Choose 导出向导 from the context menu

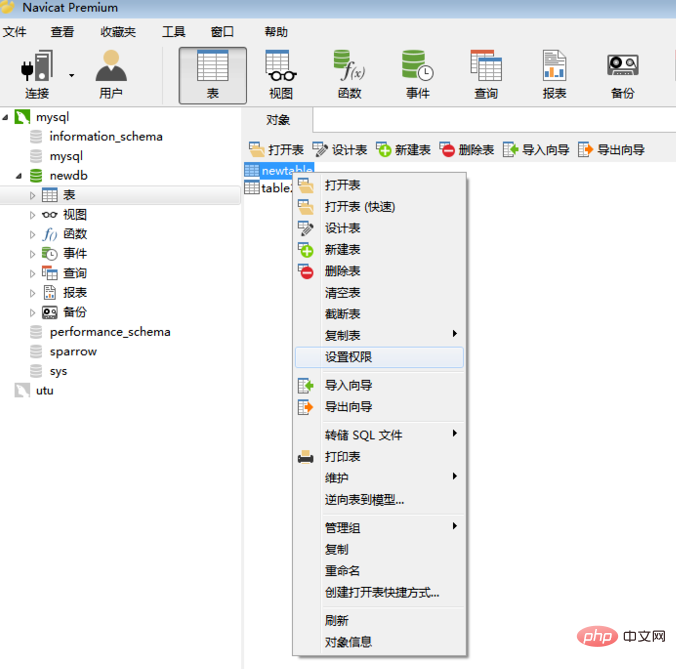[379, 407]
